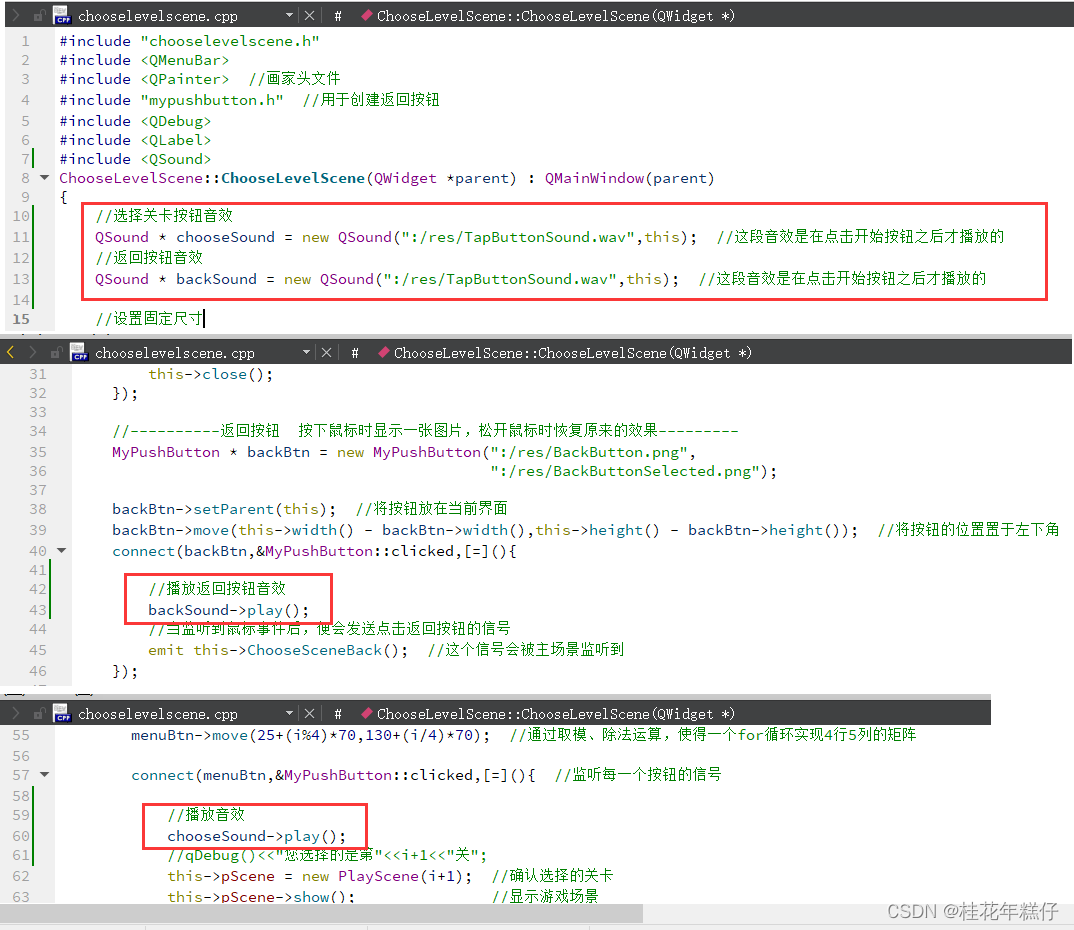Image resolution: width=1074 pixels, height=930 pixels.
Task: Click line number 60 in the gutter
Action: pyautogui.click(x=21, y=835)
